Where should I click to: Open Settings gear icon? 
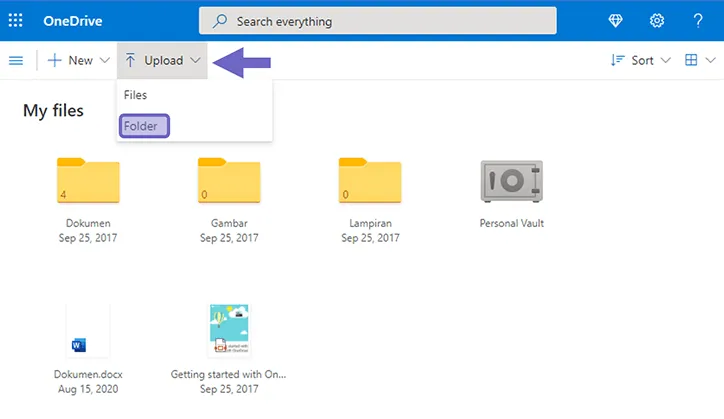pos(657,21)
